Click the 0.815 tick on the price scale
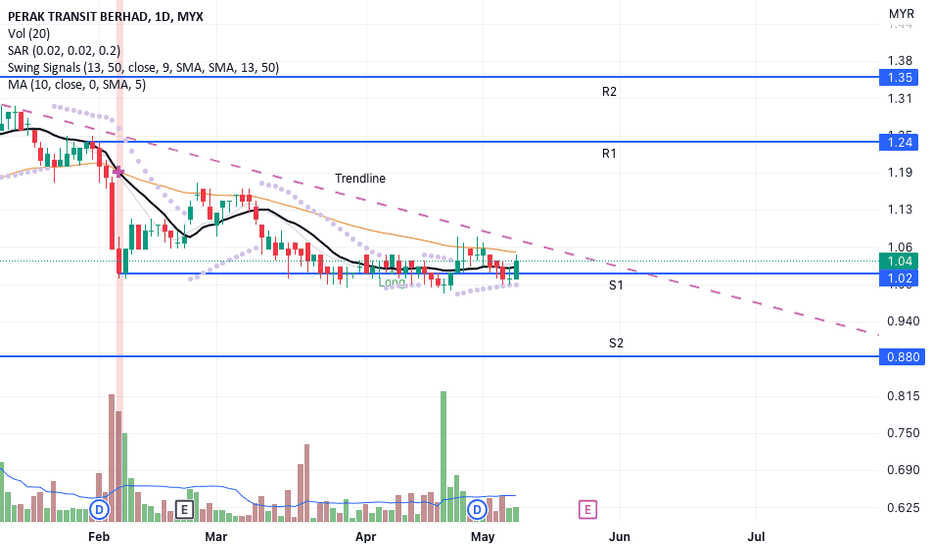 point(903,396)
